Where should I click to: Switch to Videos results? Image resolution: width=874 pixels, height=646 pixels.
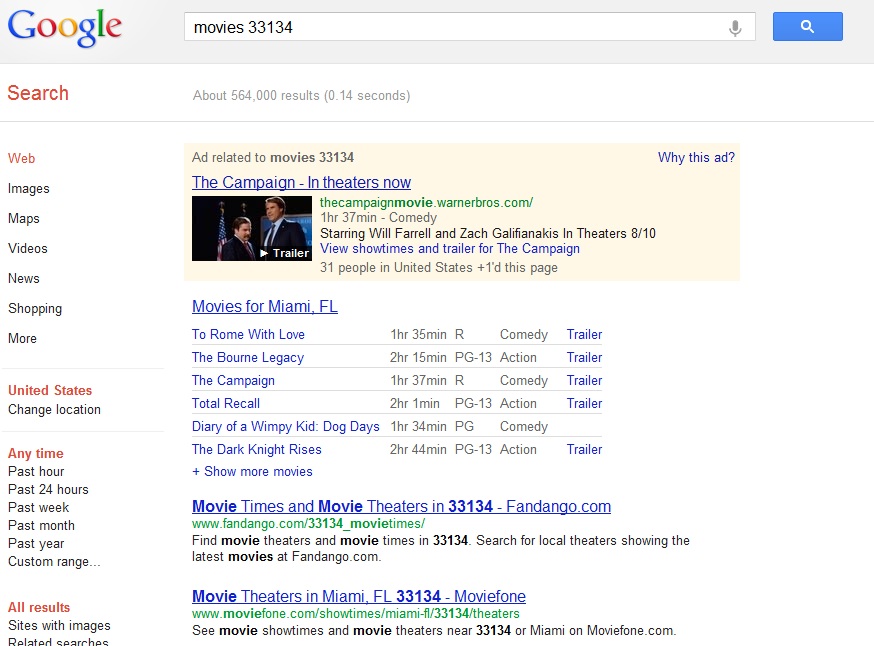(x=27, y=249)
